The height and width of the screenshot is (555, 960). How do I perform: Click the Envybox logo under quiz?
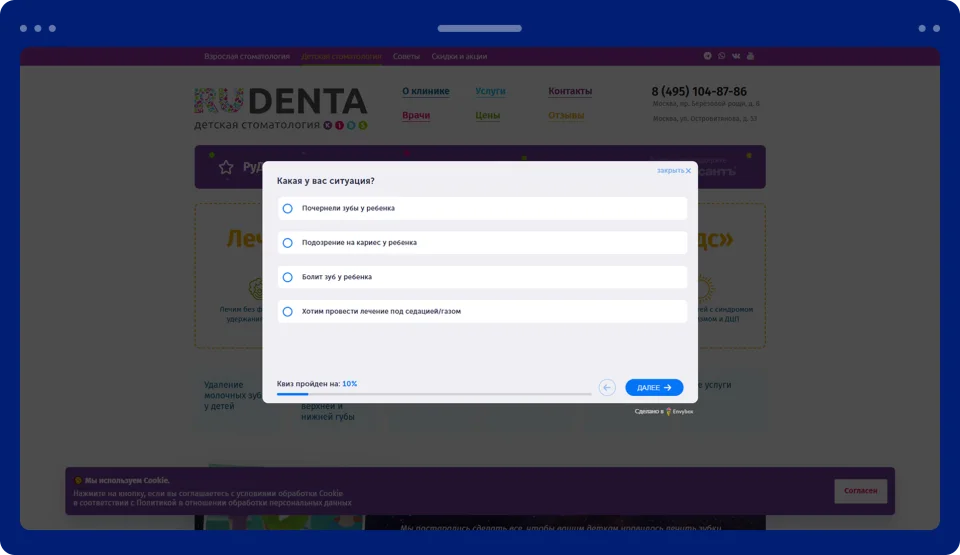(x=680, y=412)
